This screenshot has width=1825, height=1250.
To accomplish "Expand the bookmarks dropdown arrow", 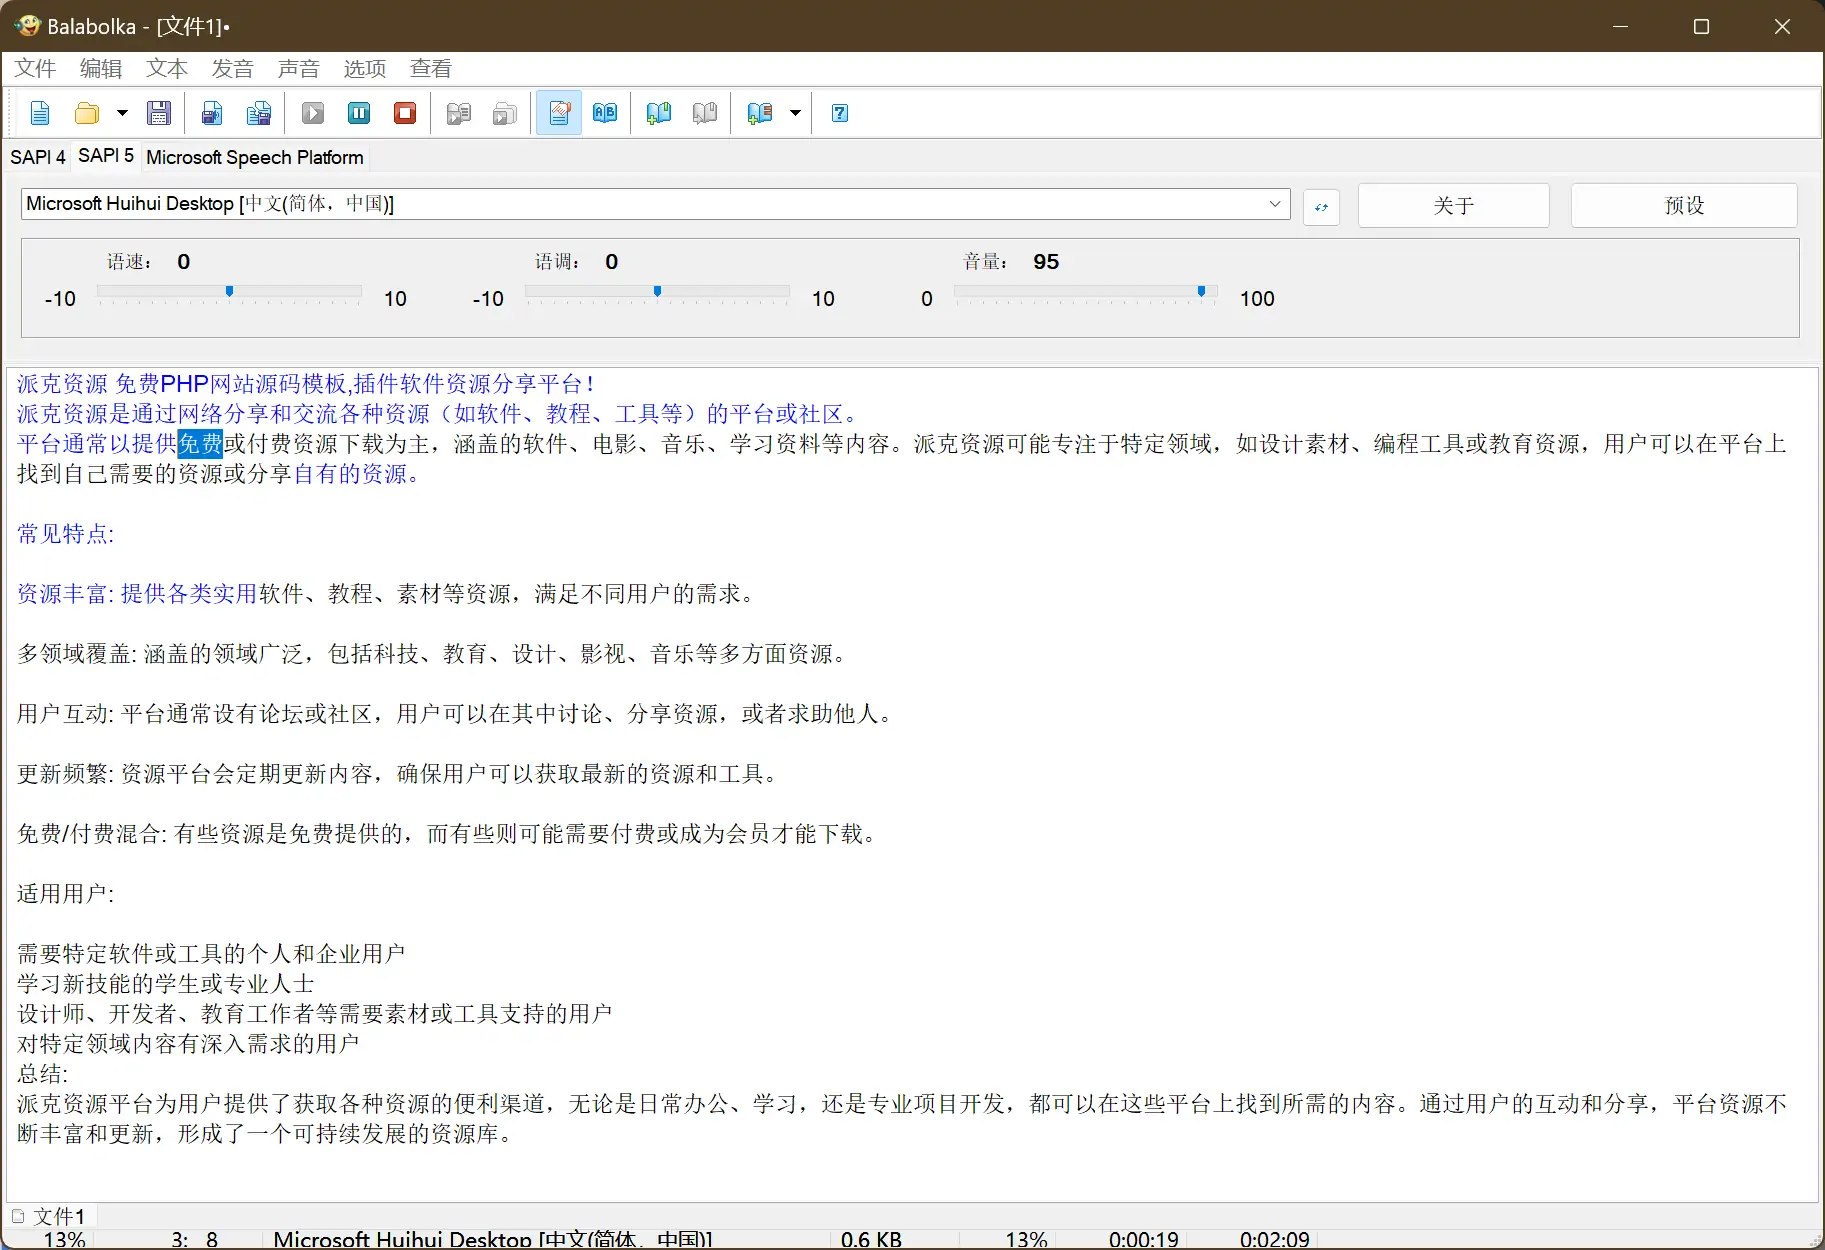I will pos(795,113).
